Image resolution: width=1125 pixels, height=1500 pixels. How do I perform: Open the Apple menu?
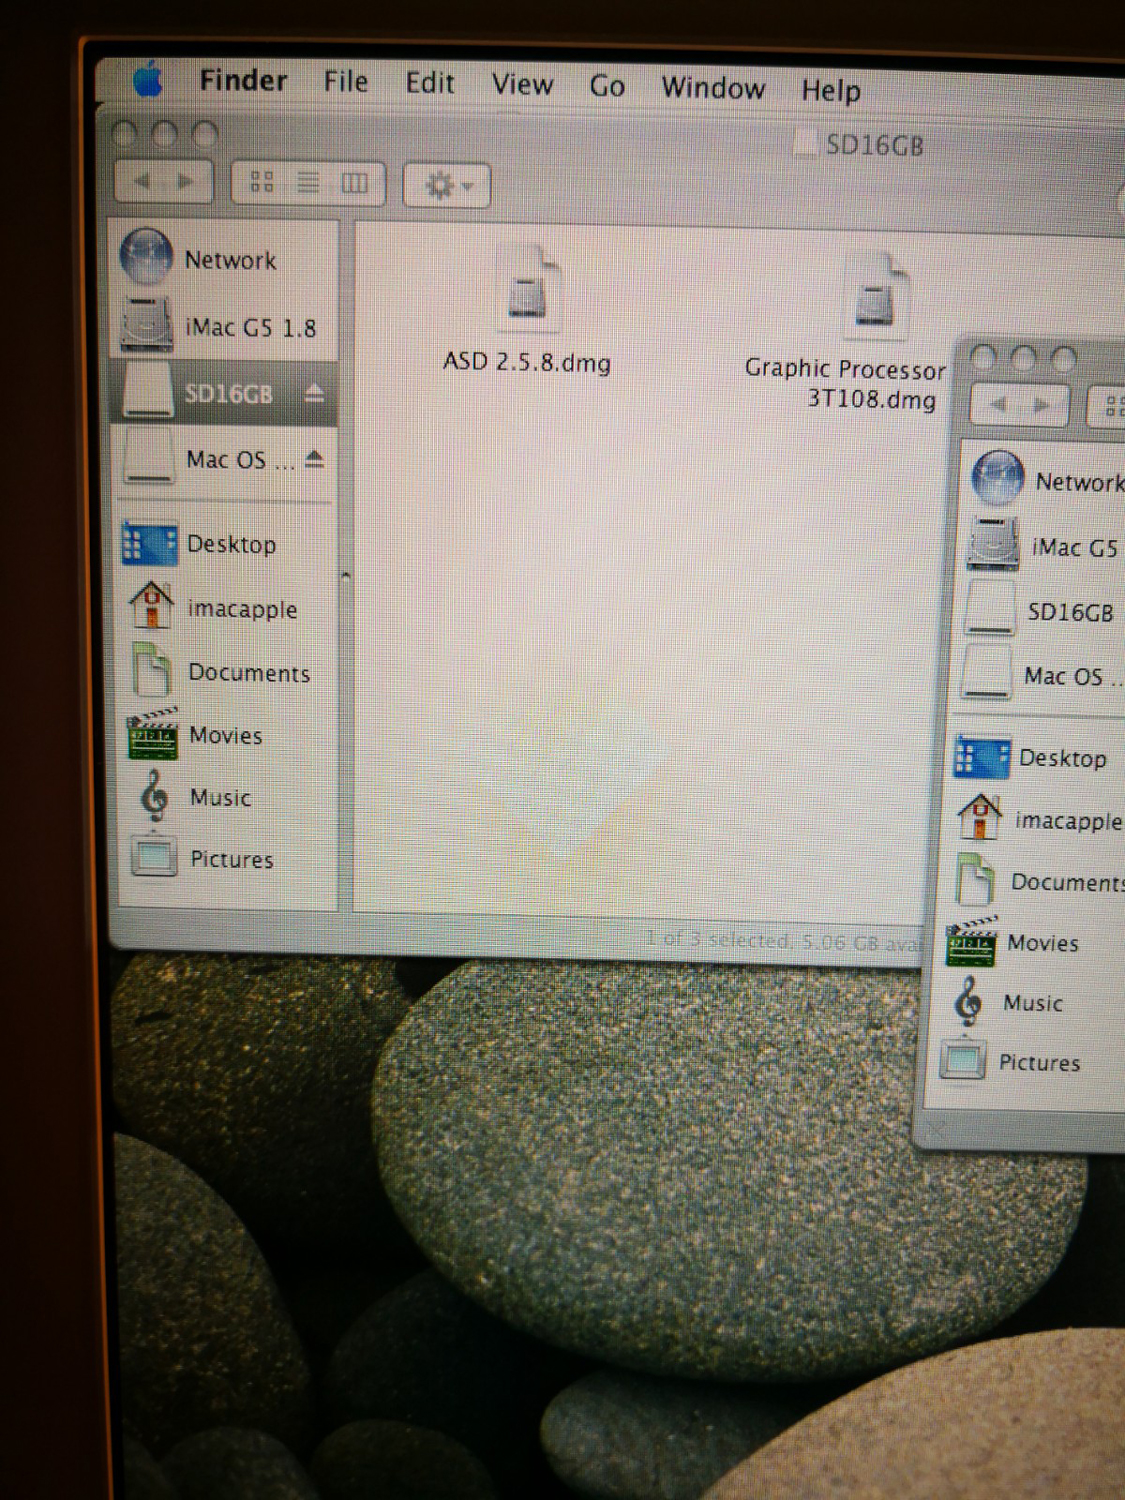(x=149, y=79)
